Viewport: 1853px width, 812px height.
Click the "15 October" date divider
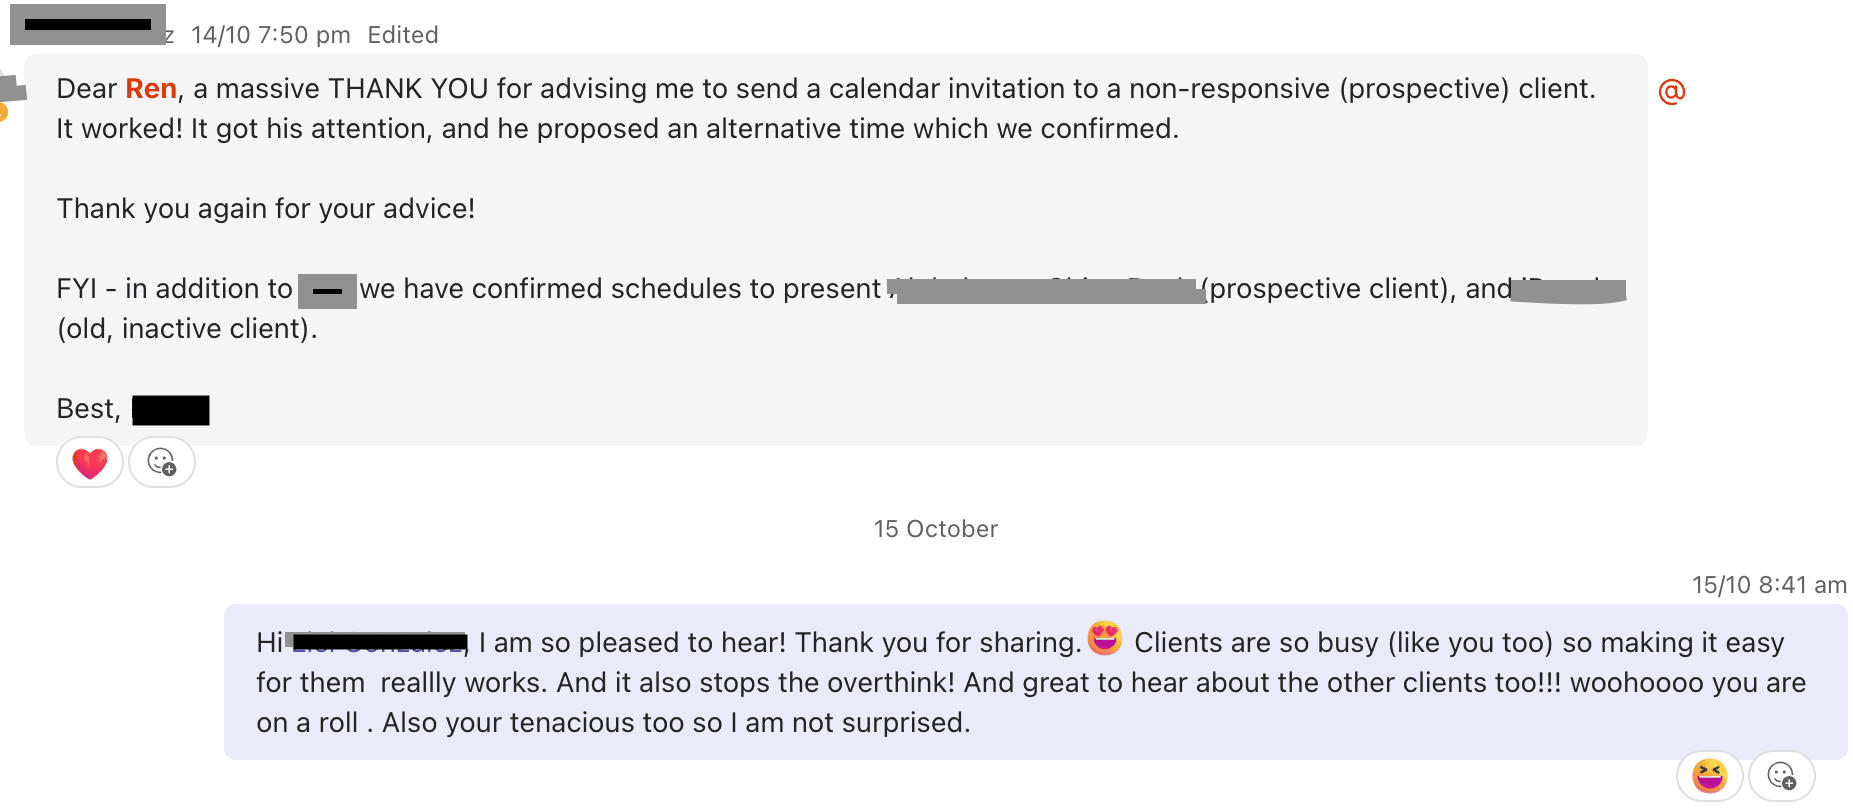tap(935, 529)
